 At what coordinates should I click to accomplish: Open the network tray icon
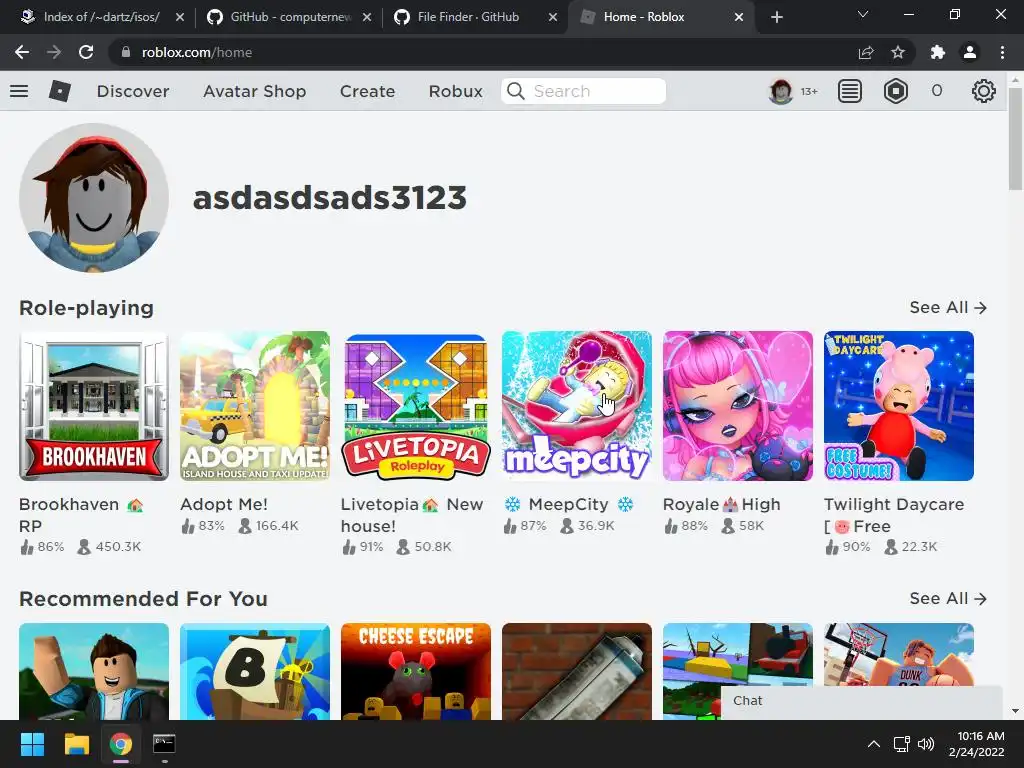902,744
